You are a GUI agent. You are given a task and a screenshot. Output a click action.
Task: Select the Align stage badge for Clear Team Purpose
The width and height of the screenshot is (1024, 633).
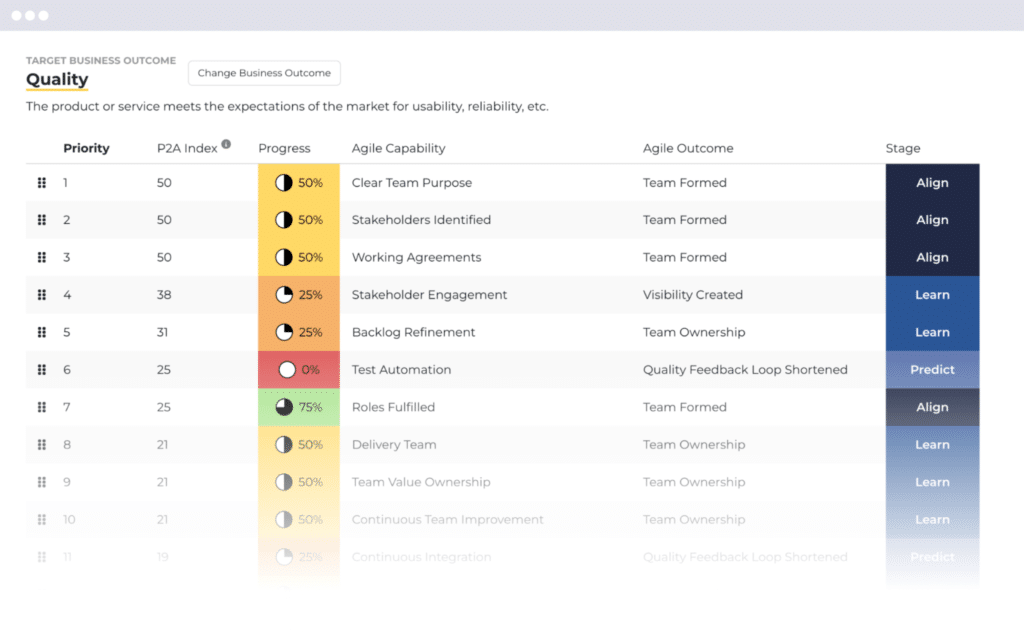932,182
